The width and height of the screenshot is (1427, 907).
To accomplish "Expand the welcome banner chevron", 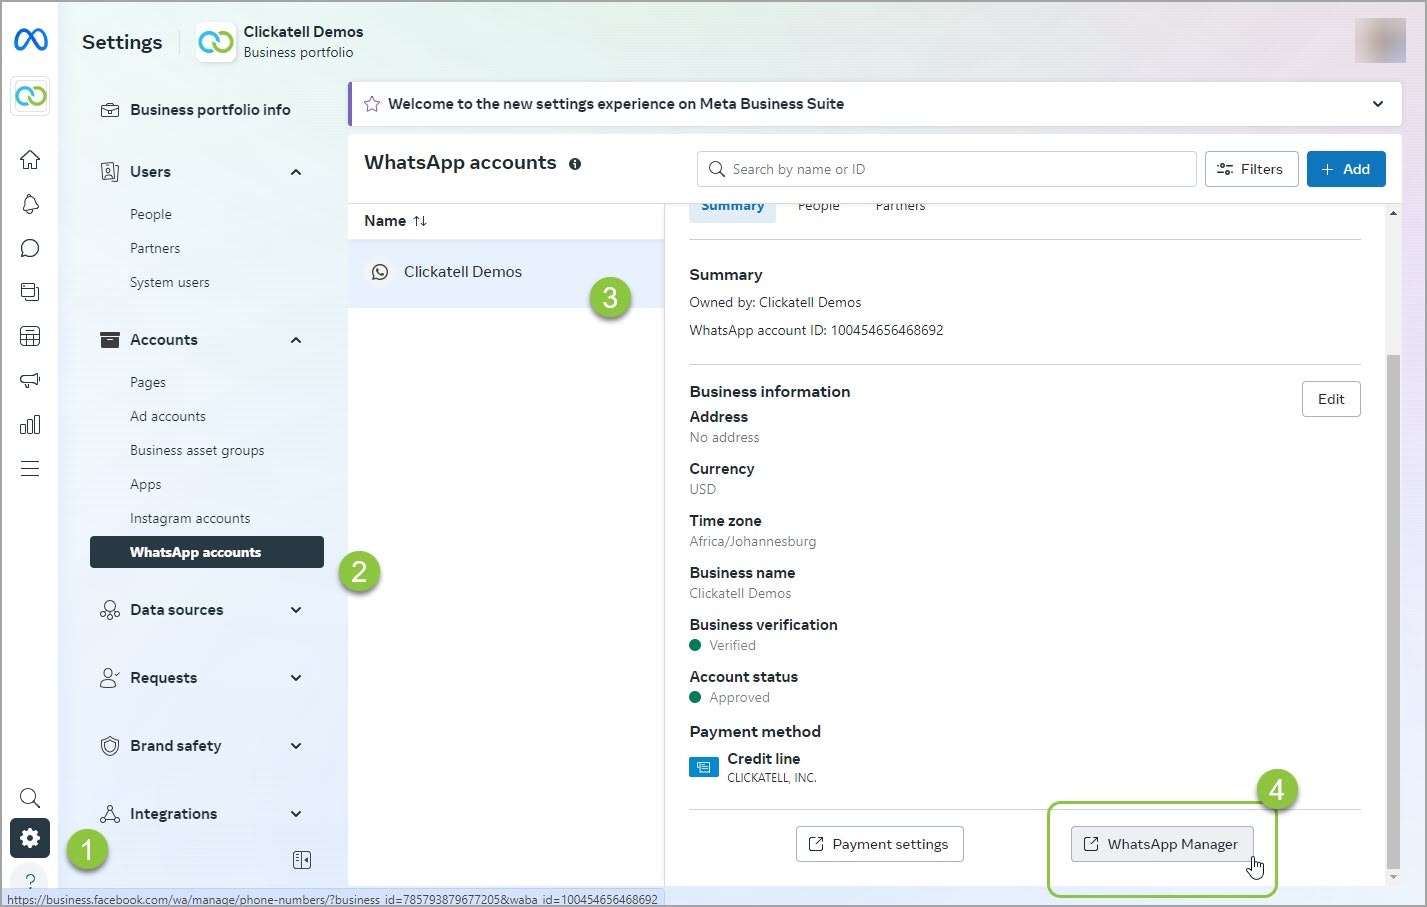I will (1378, 104).
